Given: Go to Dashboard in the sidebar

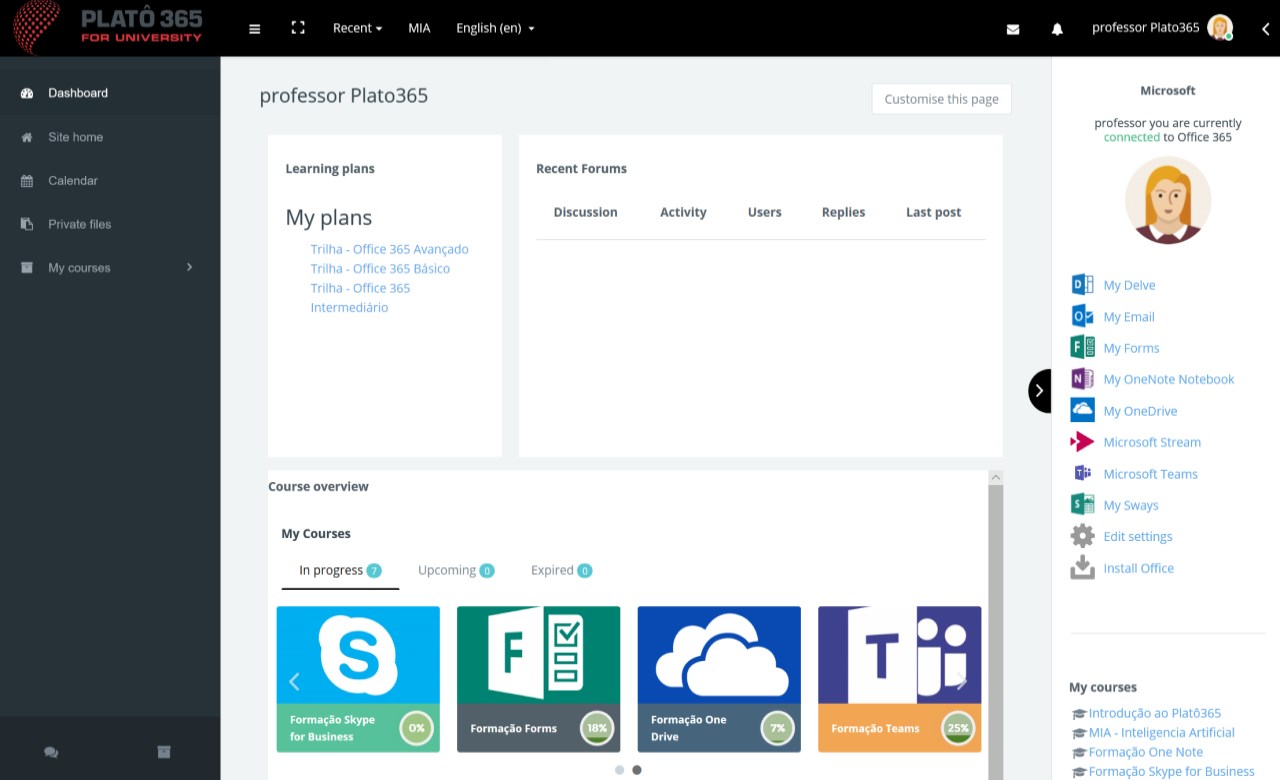Looking at the screenshot, I should pyautogui.click(x=110, y=93).
